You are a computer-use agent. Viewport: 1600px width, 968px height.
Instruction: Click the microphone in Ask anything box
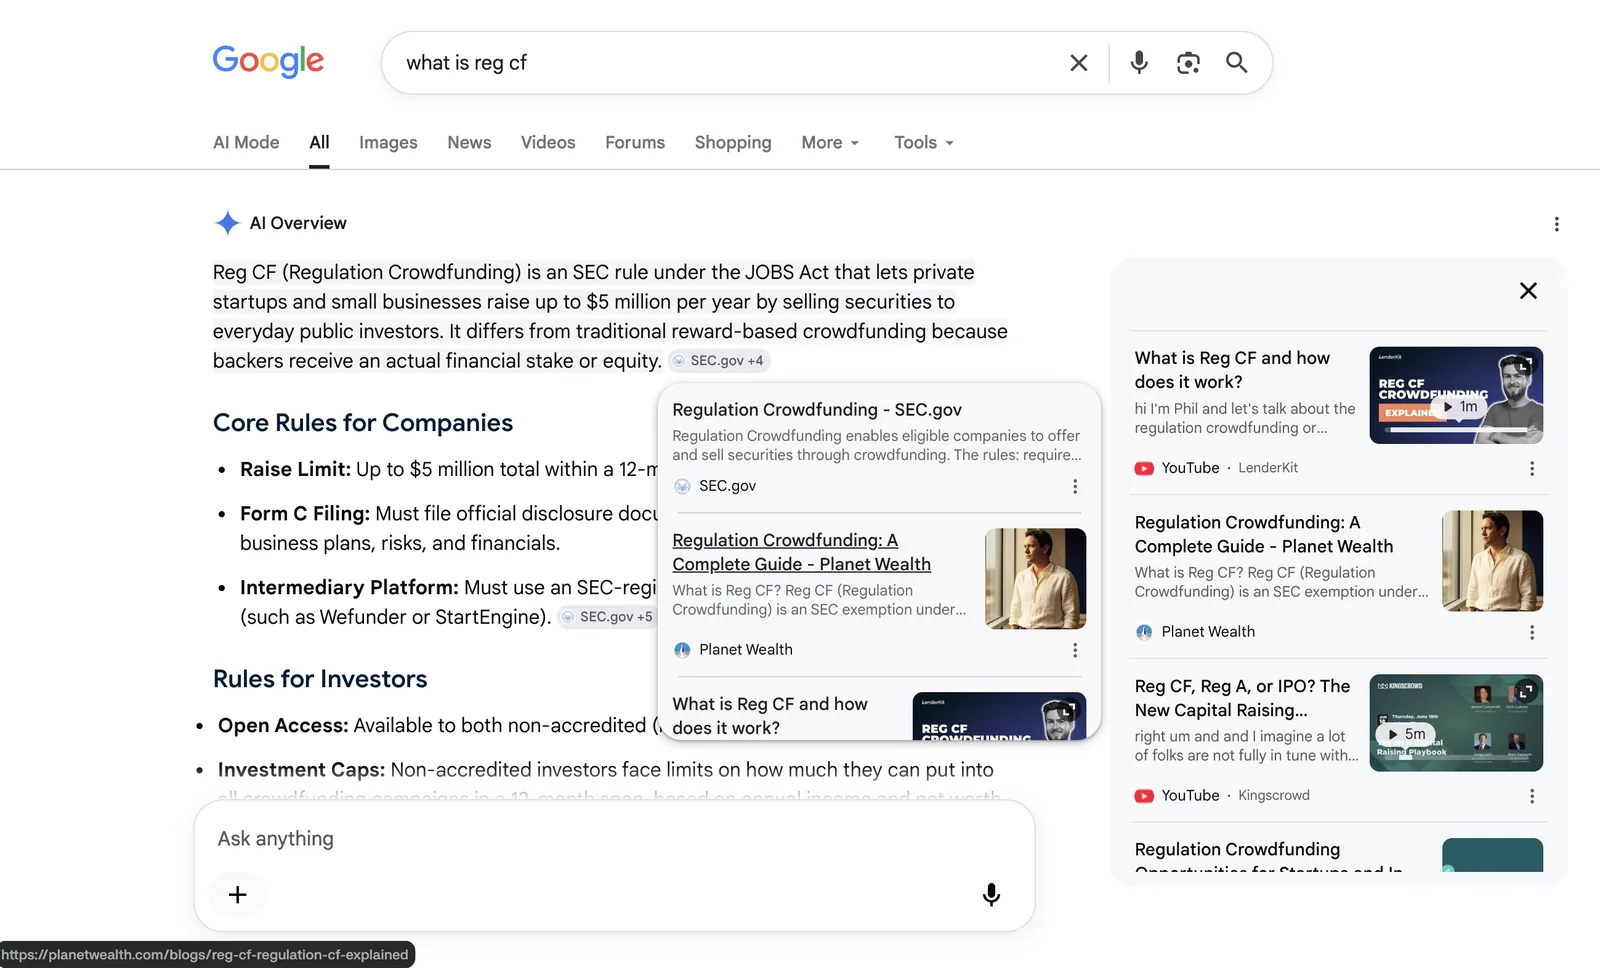991,895
